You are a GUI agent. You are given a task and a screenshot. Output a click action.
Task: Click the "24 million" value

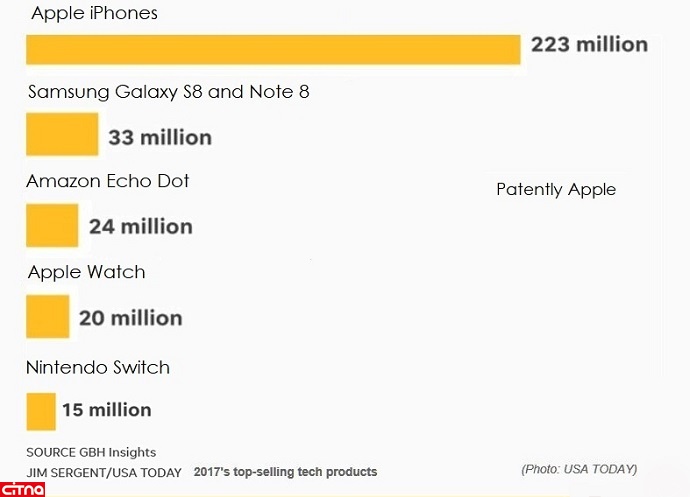(x=140, y=226)
